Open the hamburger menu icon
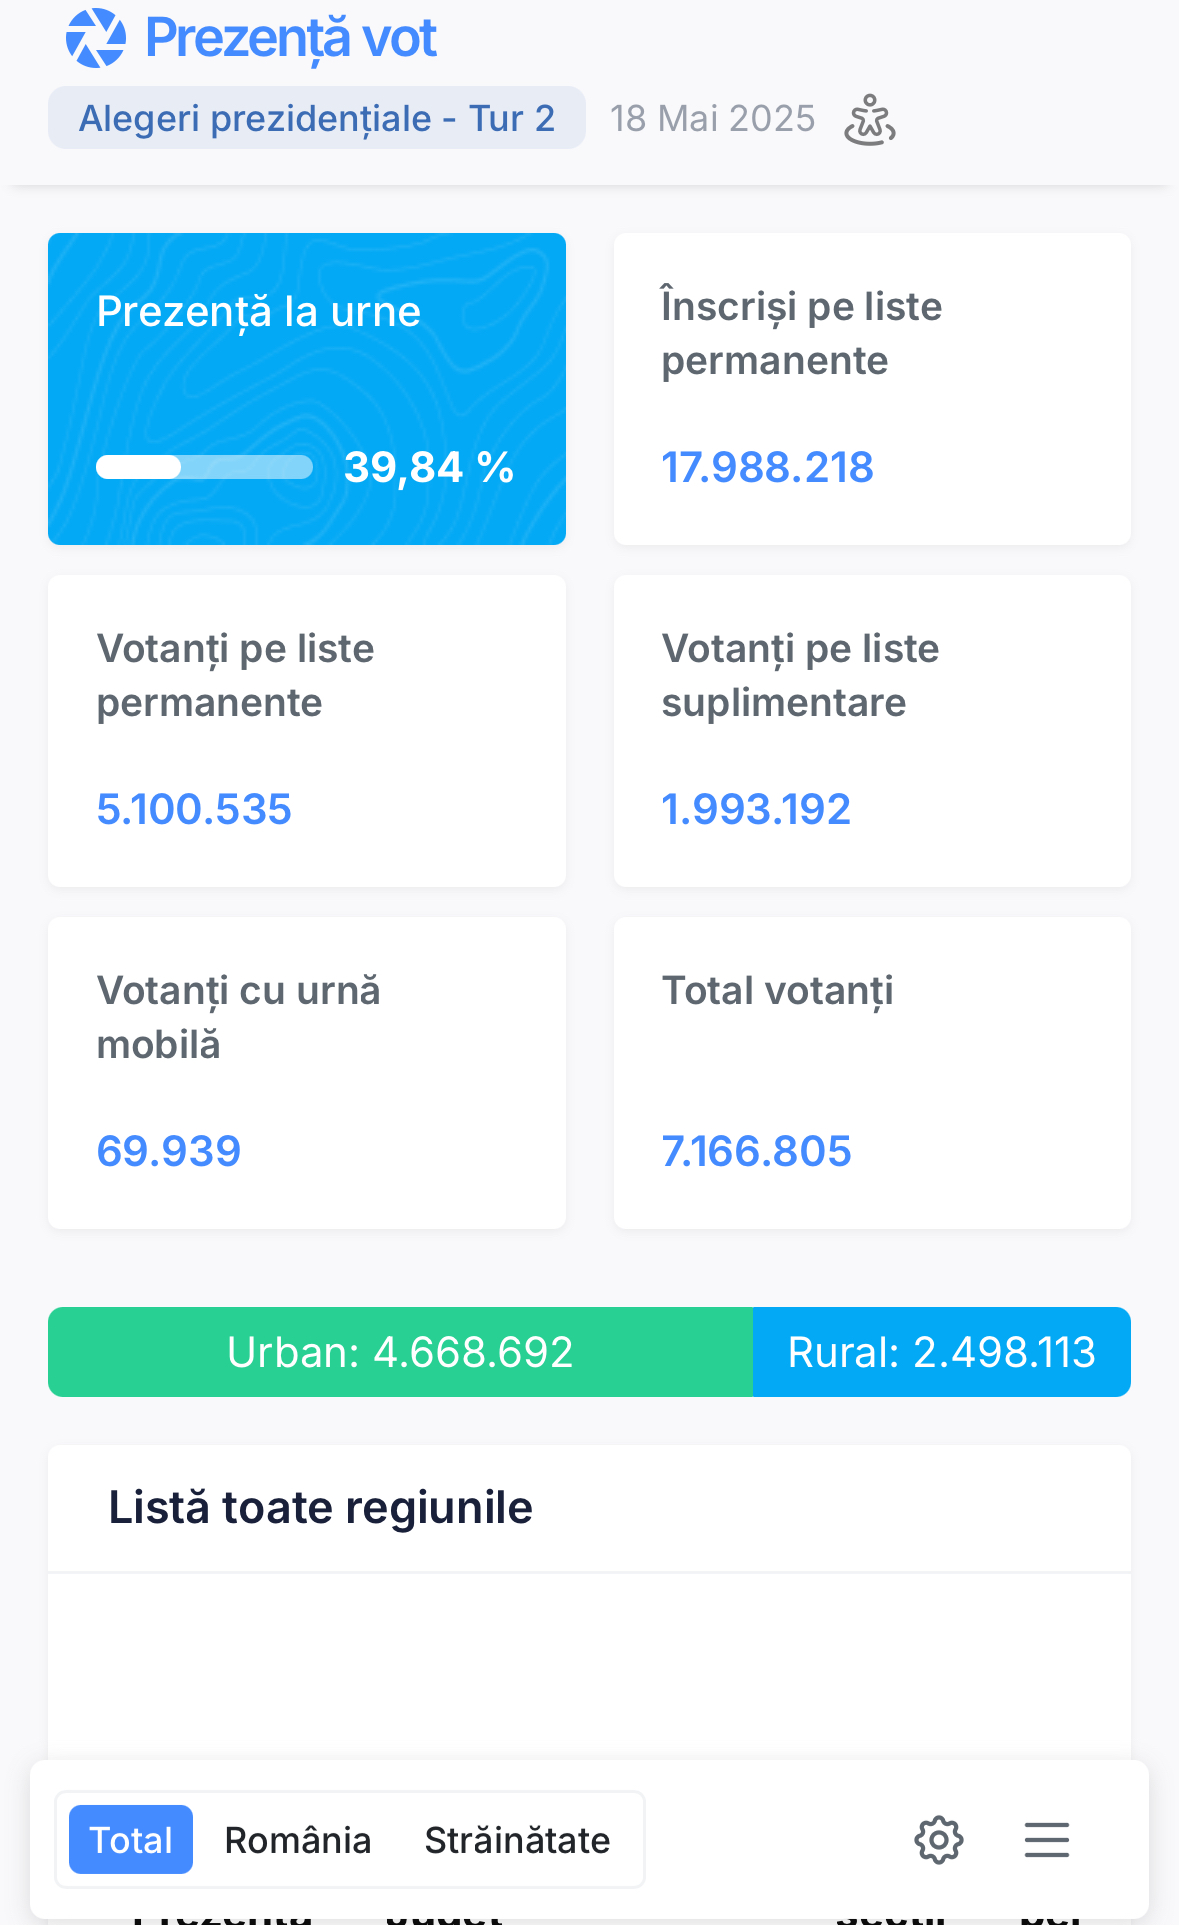 [x=1046, y=1839]
